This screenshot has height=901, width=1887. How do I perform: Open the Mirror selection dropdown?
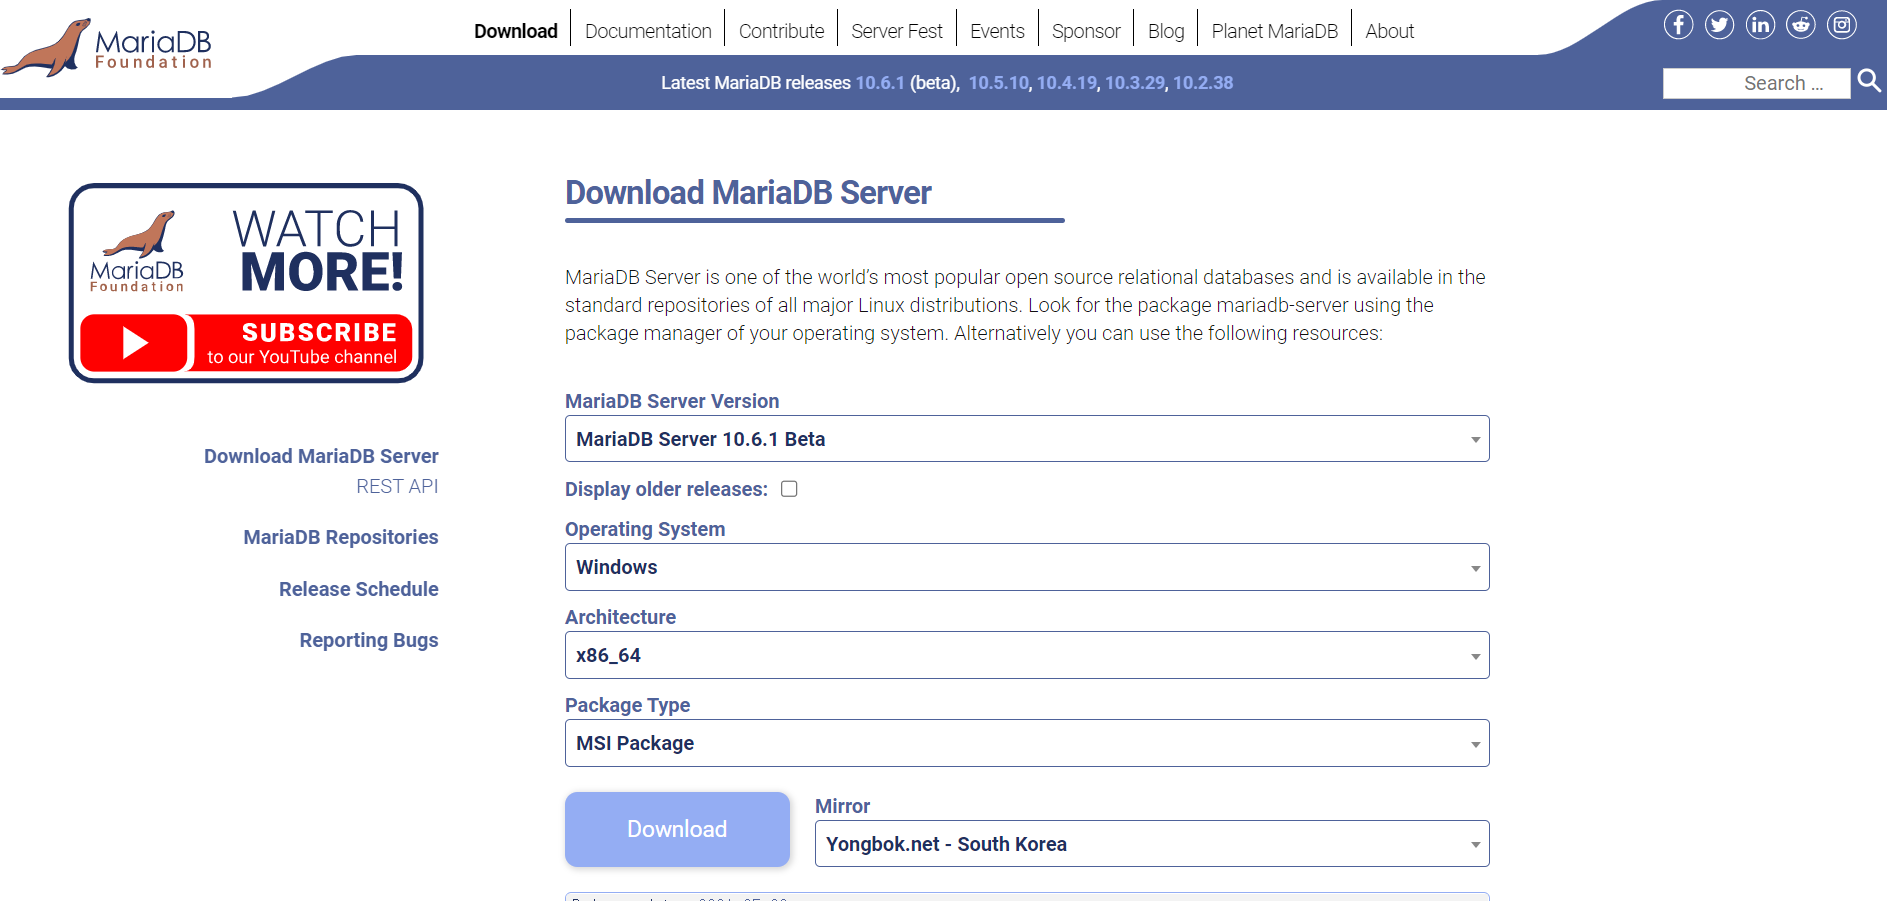(1152, 844)
